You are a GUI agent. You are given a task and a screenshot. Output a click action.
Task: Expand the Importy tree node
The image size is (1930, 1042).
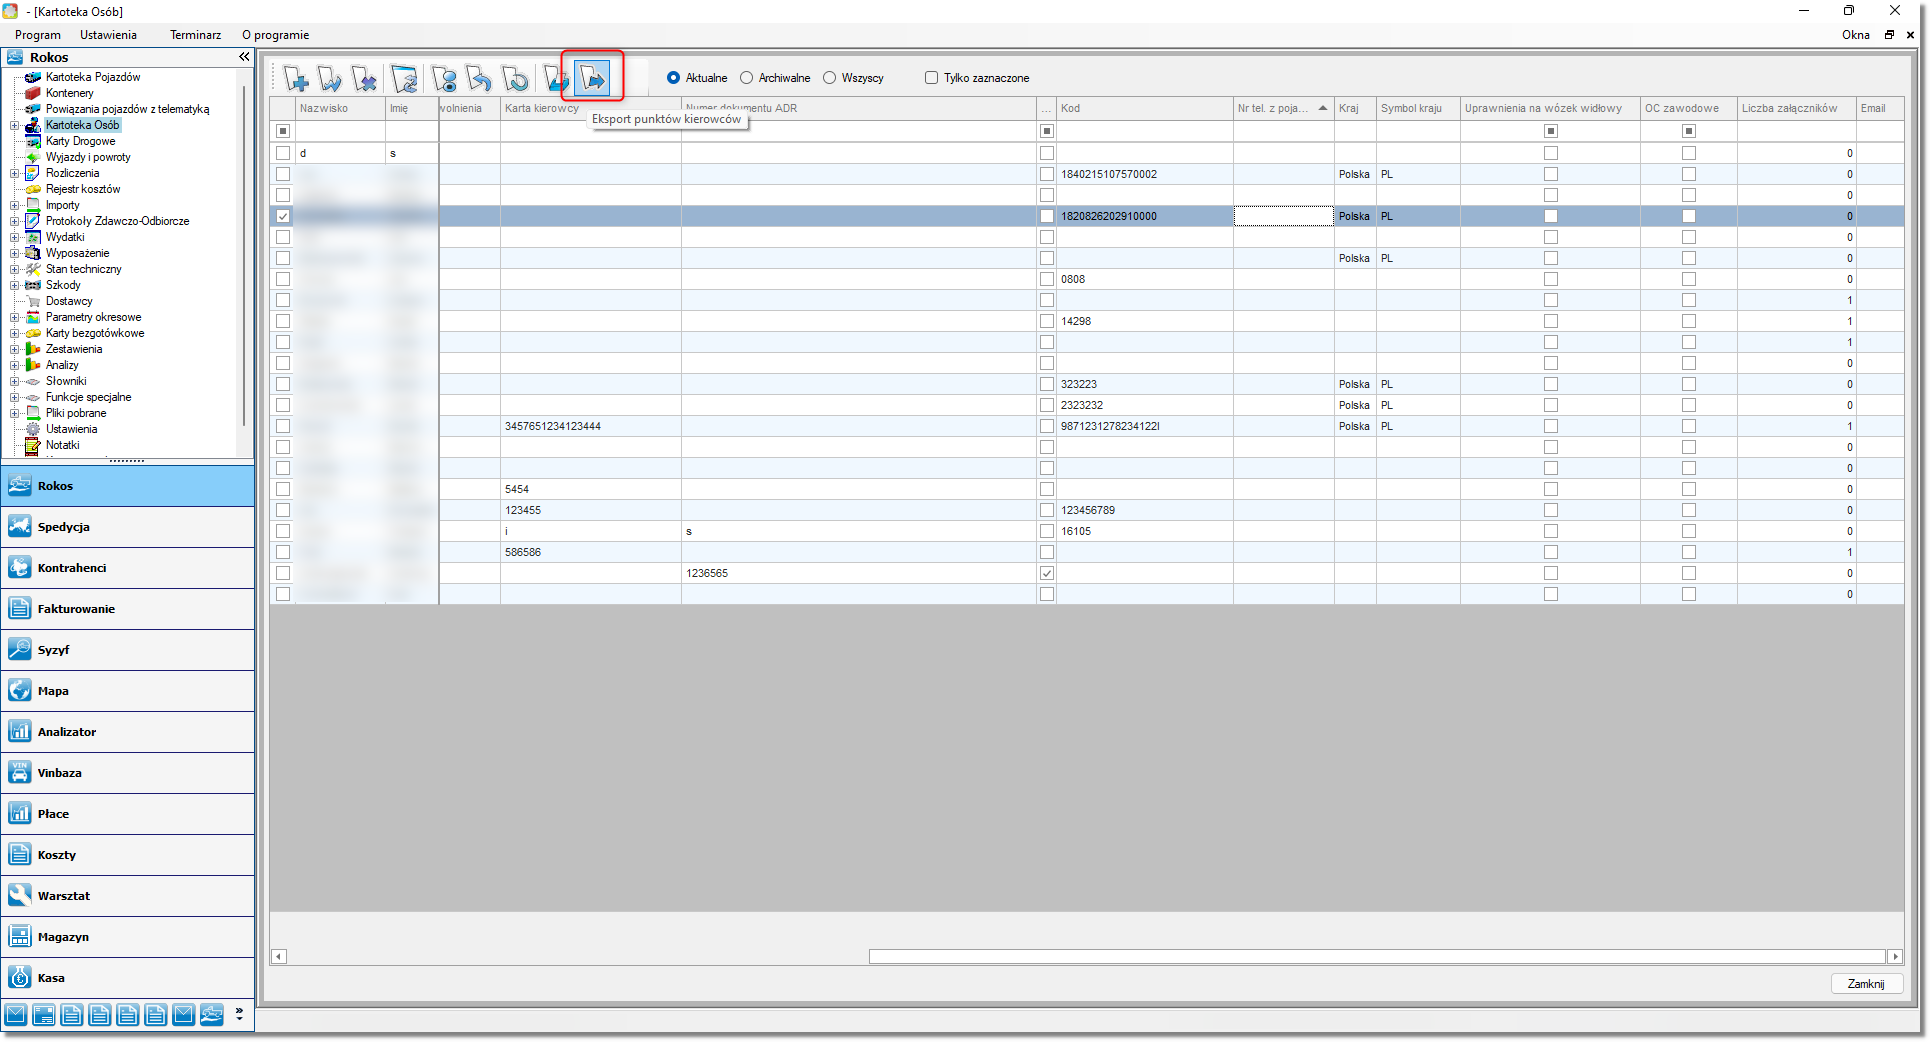pos(14,206)
